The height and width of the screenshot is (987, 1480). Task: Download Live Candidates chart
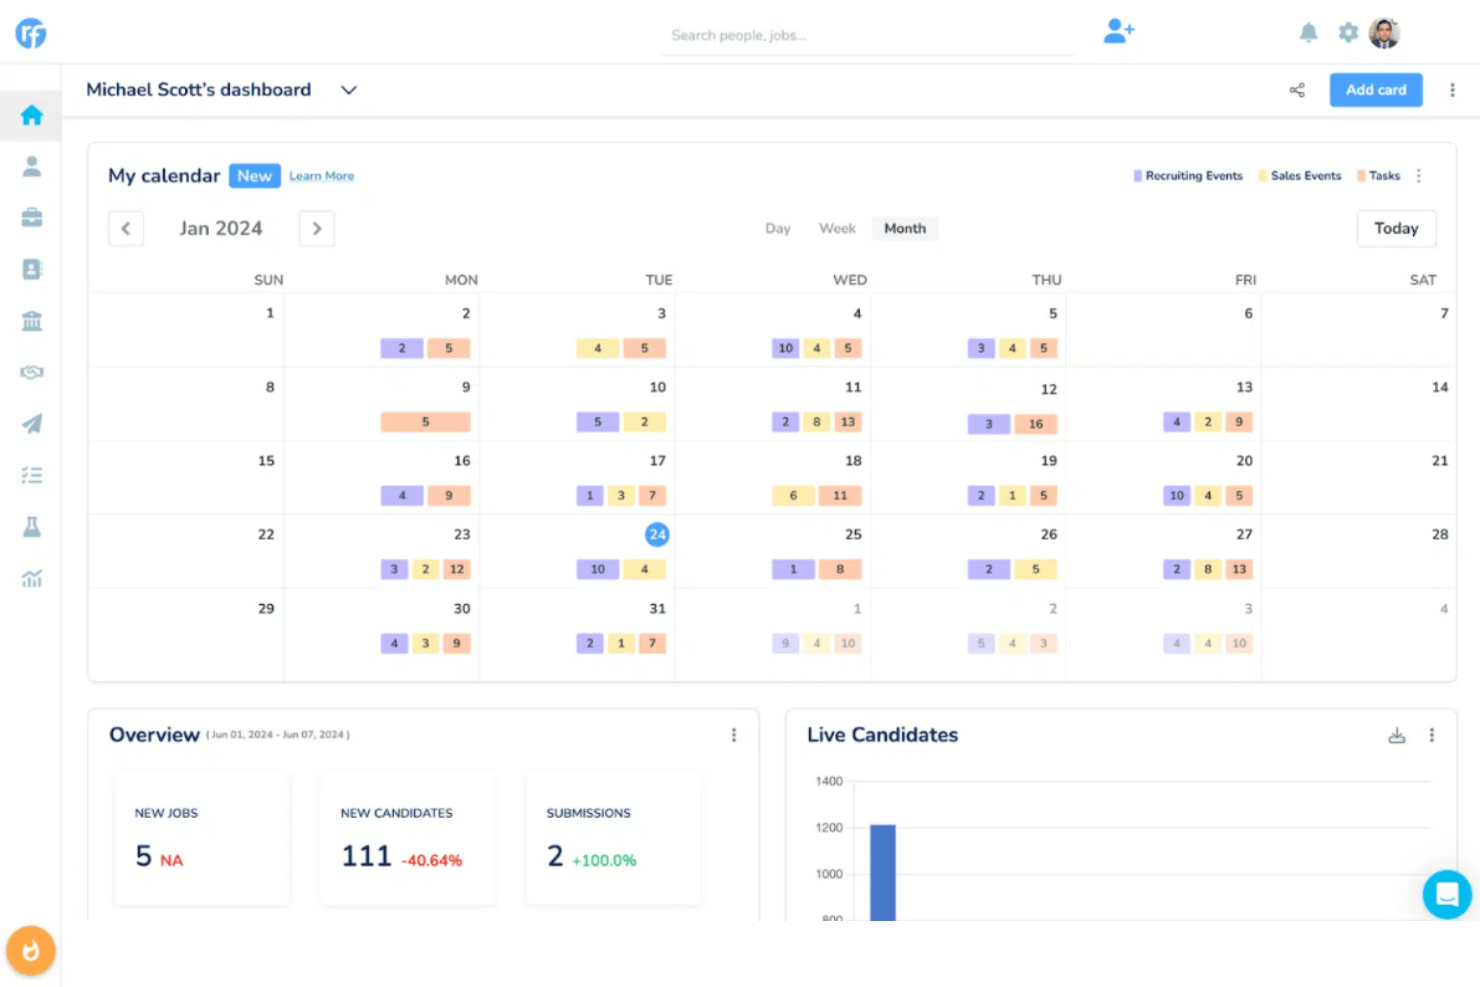pos(1397,736)
